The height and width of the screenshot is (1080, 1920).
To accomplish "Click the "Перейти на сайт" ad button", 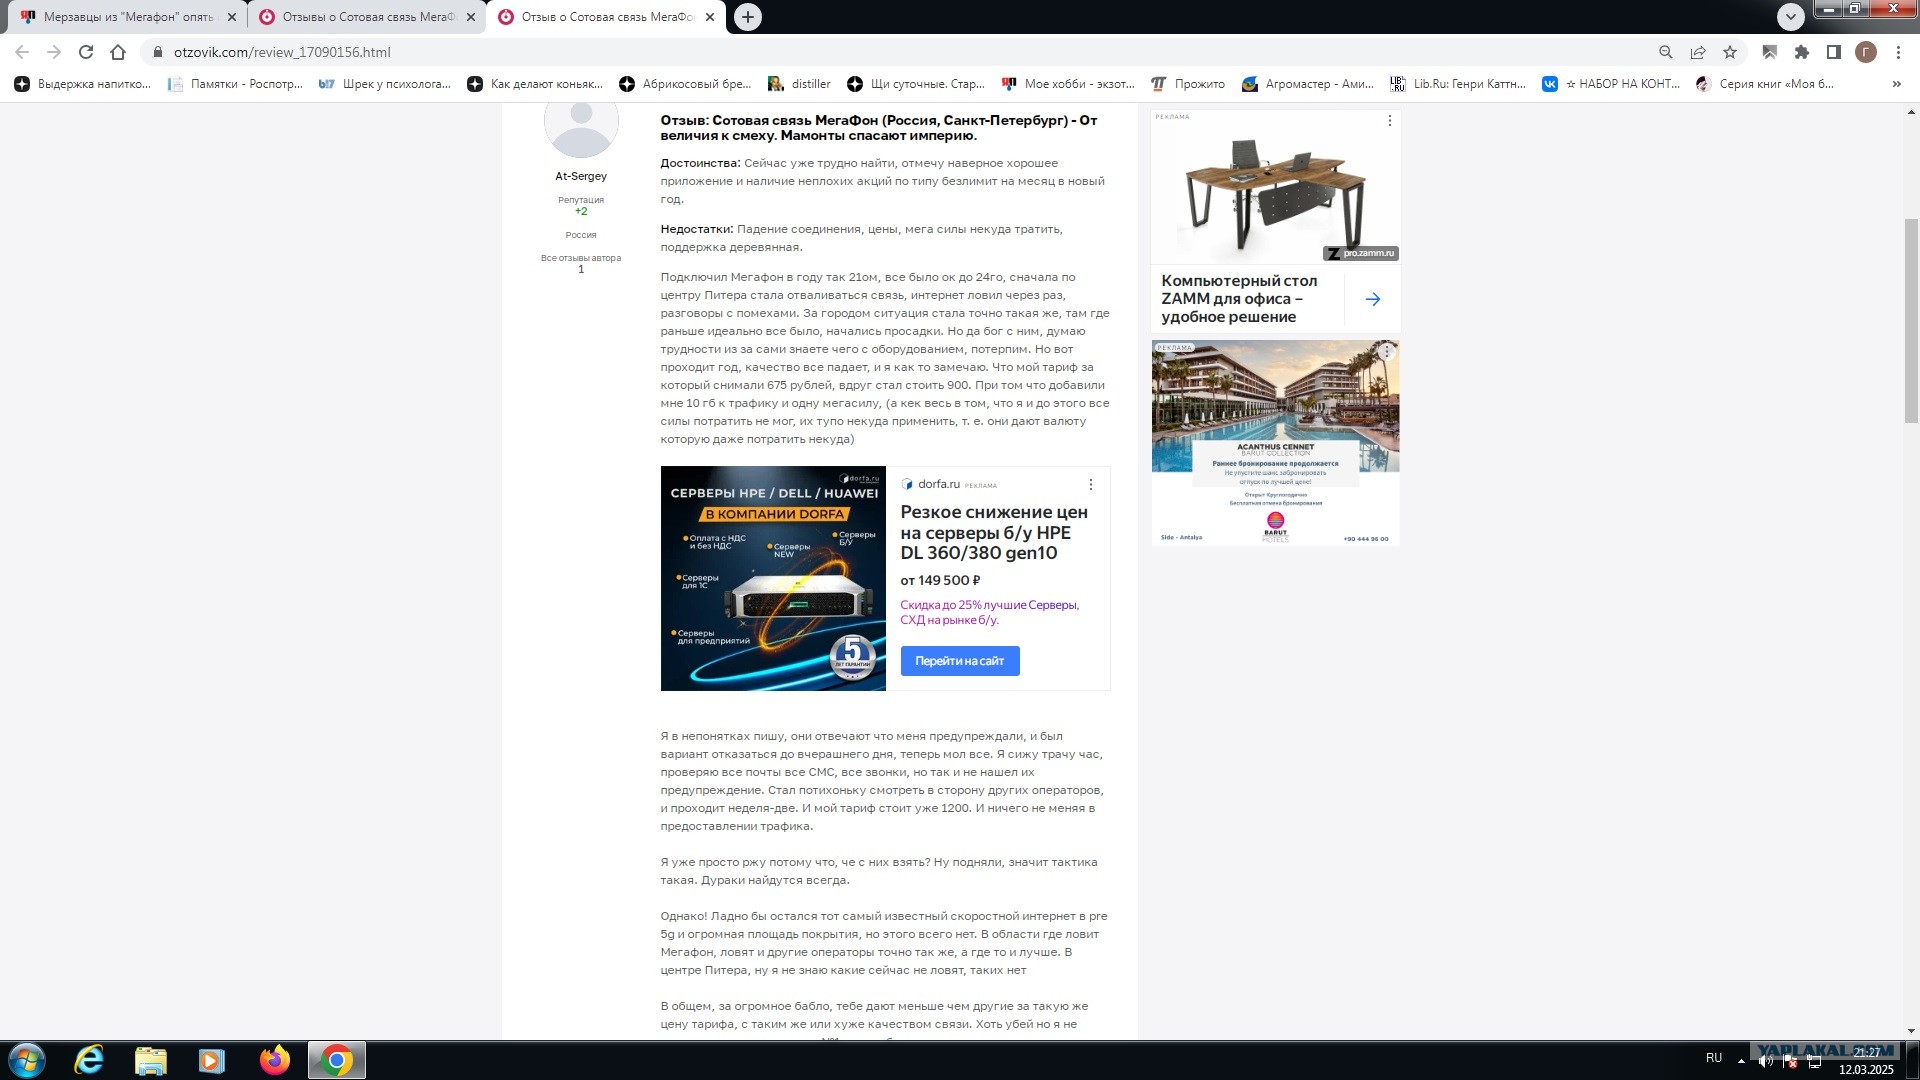I will pyautogui.click(x=959, y=661).
